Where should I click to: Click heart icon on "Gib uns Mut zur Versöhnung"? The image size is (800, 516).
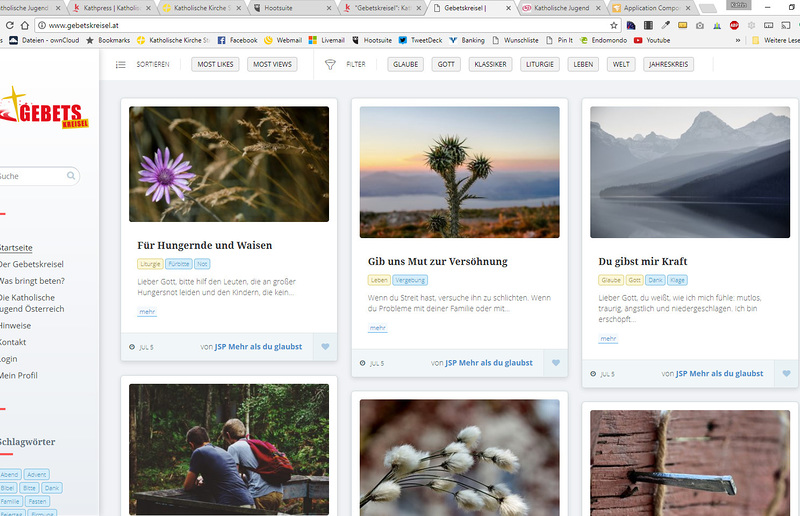[x=556, y=363]
